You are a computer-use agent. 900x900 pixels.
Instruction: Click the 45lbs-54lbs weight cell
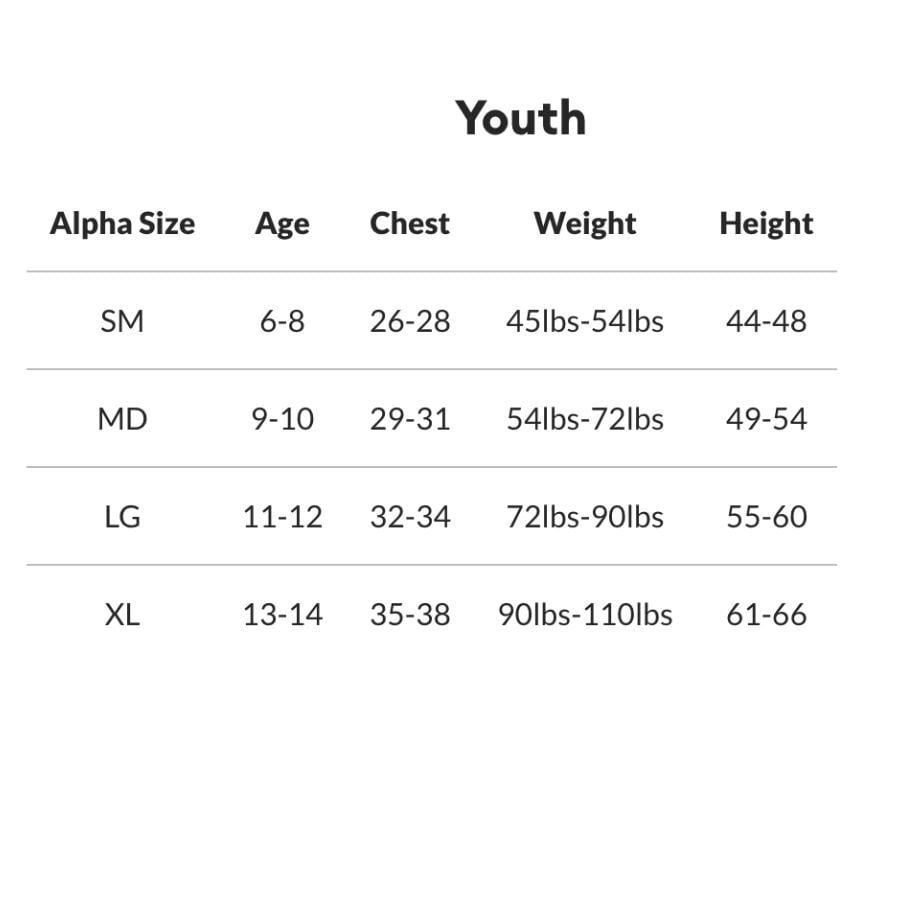(584, 321)
